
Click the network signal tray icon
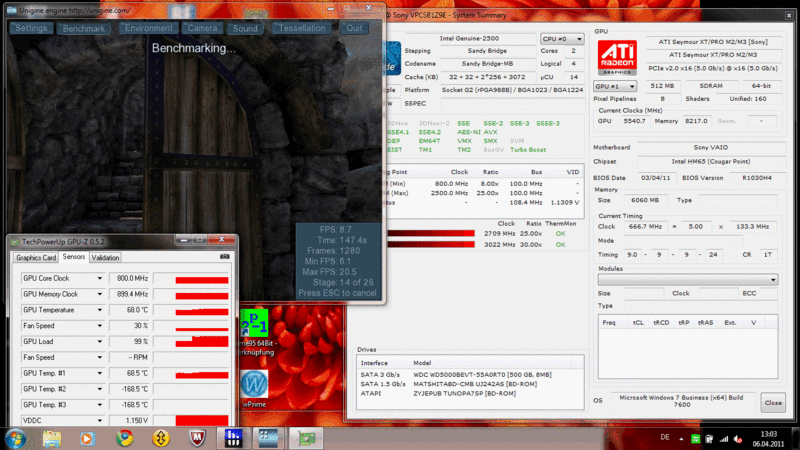(x=723, y=439)
